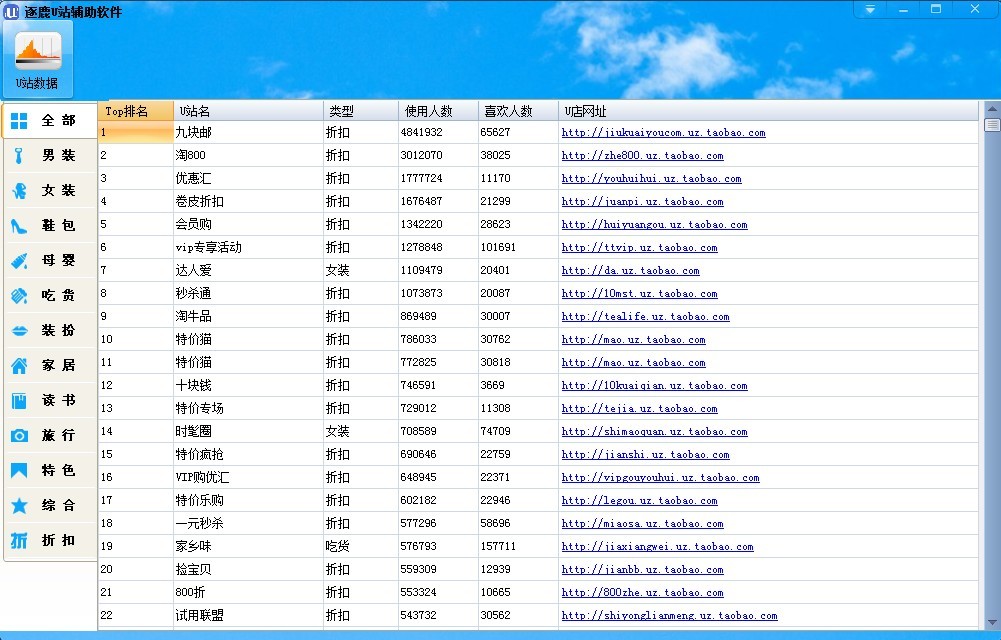Image resolution: width=1001 pixels, height=640 pixels.
Task: Open shiyonglianmeng.uz.taobao.com link
Action: [x=670, y=615]
